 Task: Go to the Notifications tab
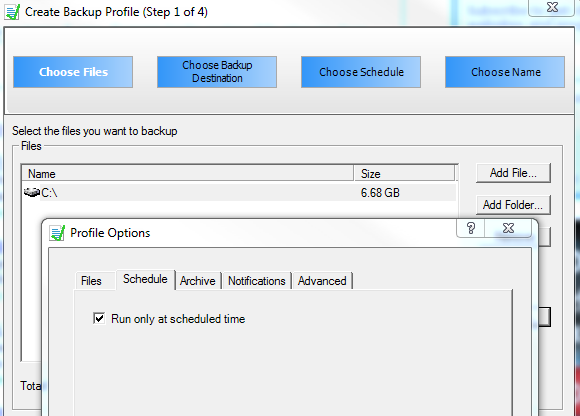click(257, 281)
